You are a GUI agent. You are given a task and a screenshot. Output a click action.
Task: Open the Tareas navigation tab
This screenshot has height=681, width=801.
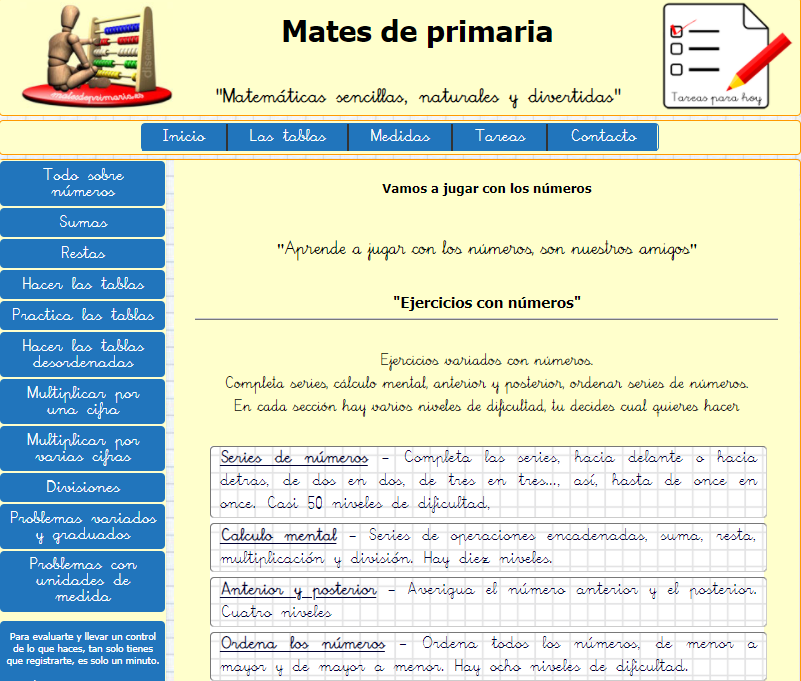click(x=499, y=137)
